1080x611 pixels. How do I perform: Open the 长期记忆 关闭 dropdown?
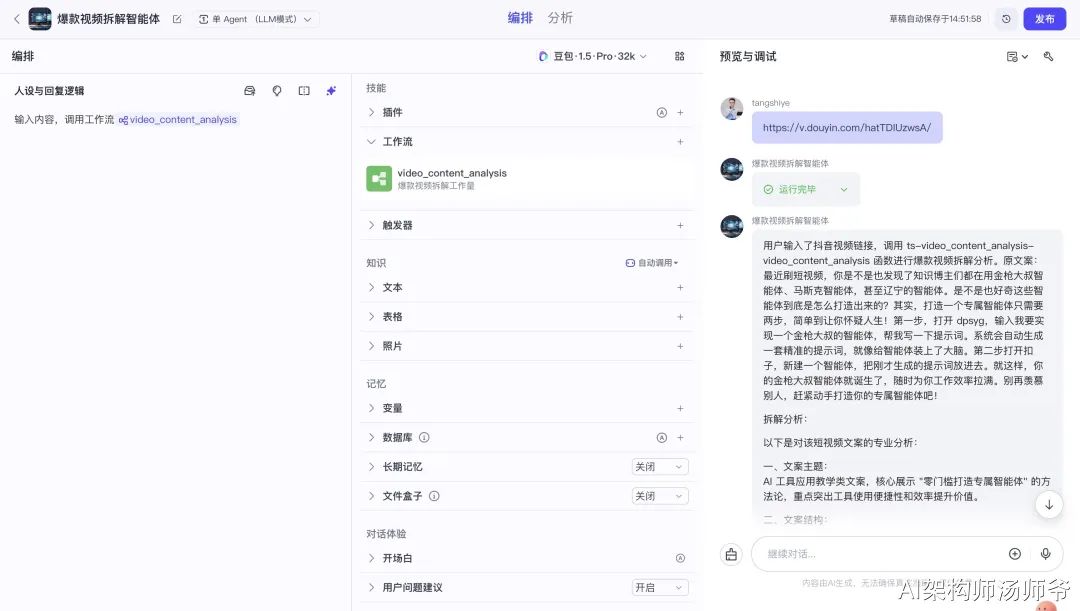click(660, 467)
